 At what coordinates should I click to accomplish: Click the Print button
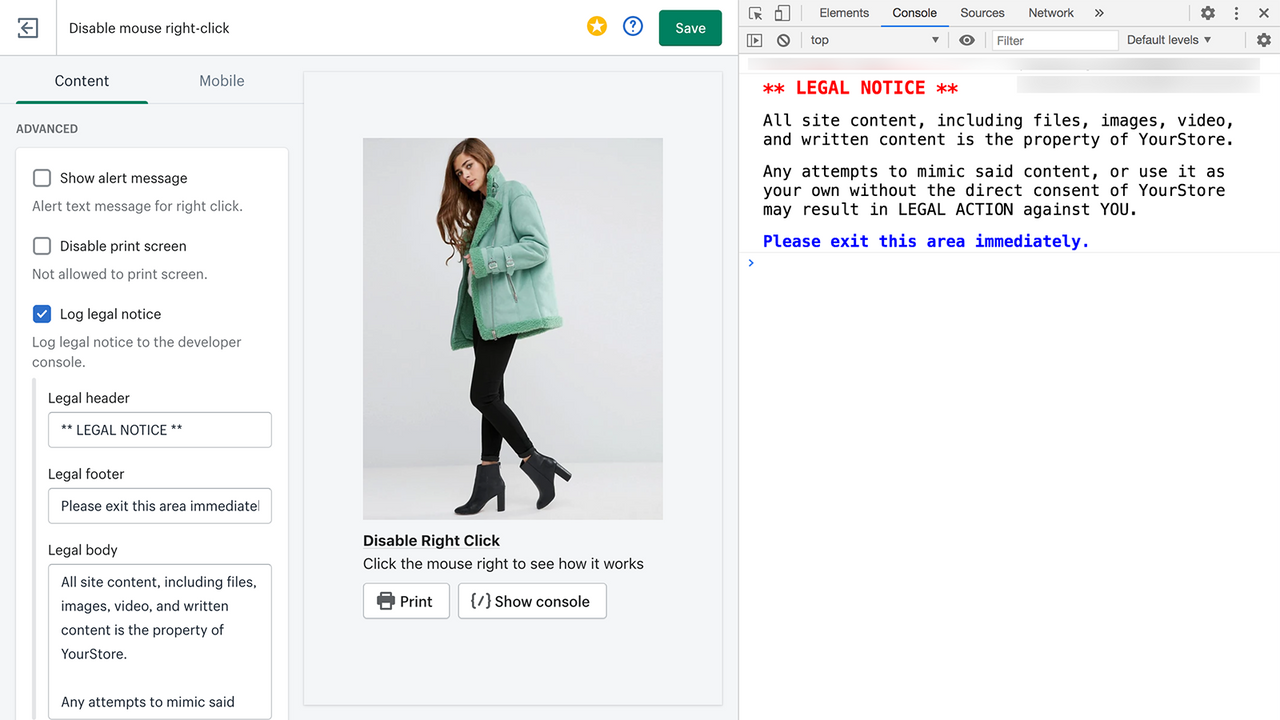tap(406, 601)
